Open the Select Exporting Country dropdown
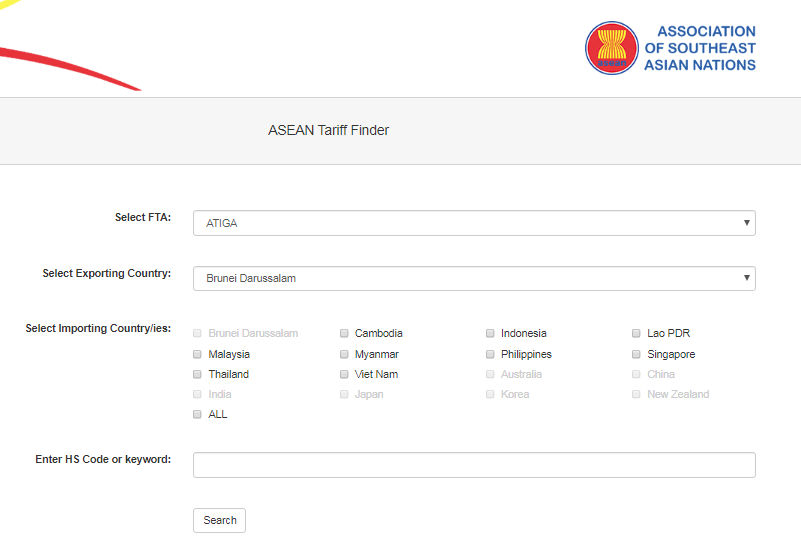This screenshot has height=547, width=801. [x=473, y=278]
